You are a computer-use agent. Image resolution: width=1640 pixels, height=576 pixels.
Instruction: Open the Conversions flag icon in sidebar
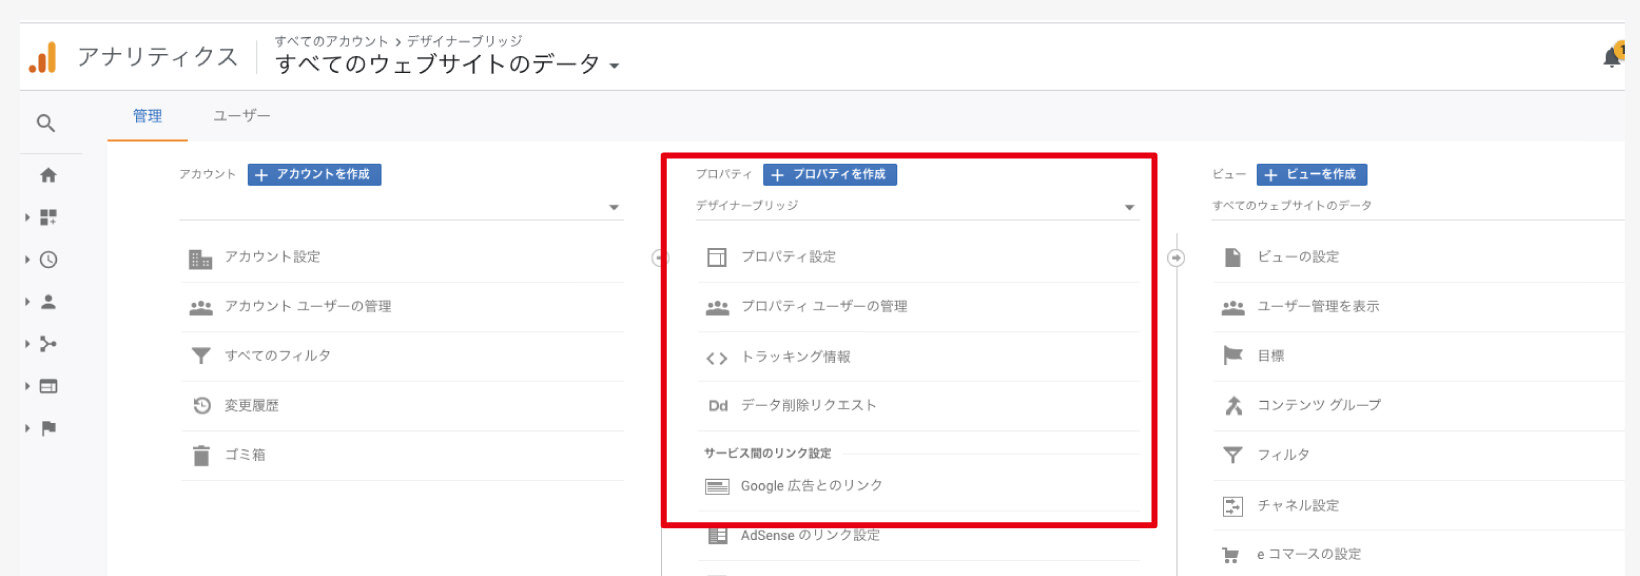coord(48,428)
